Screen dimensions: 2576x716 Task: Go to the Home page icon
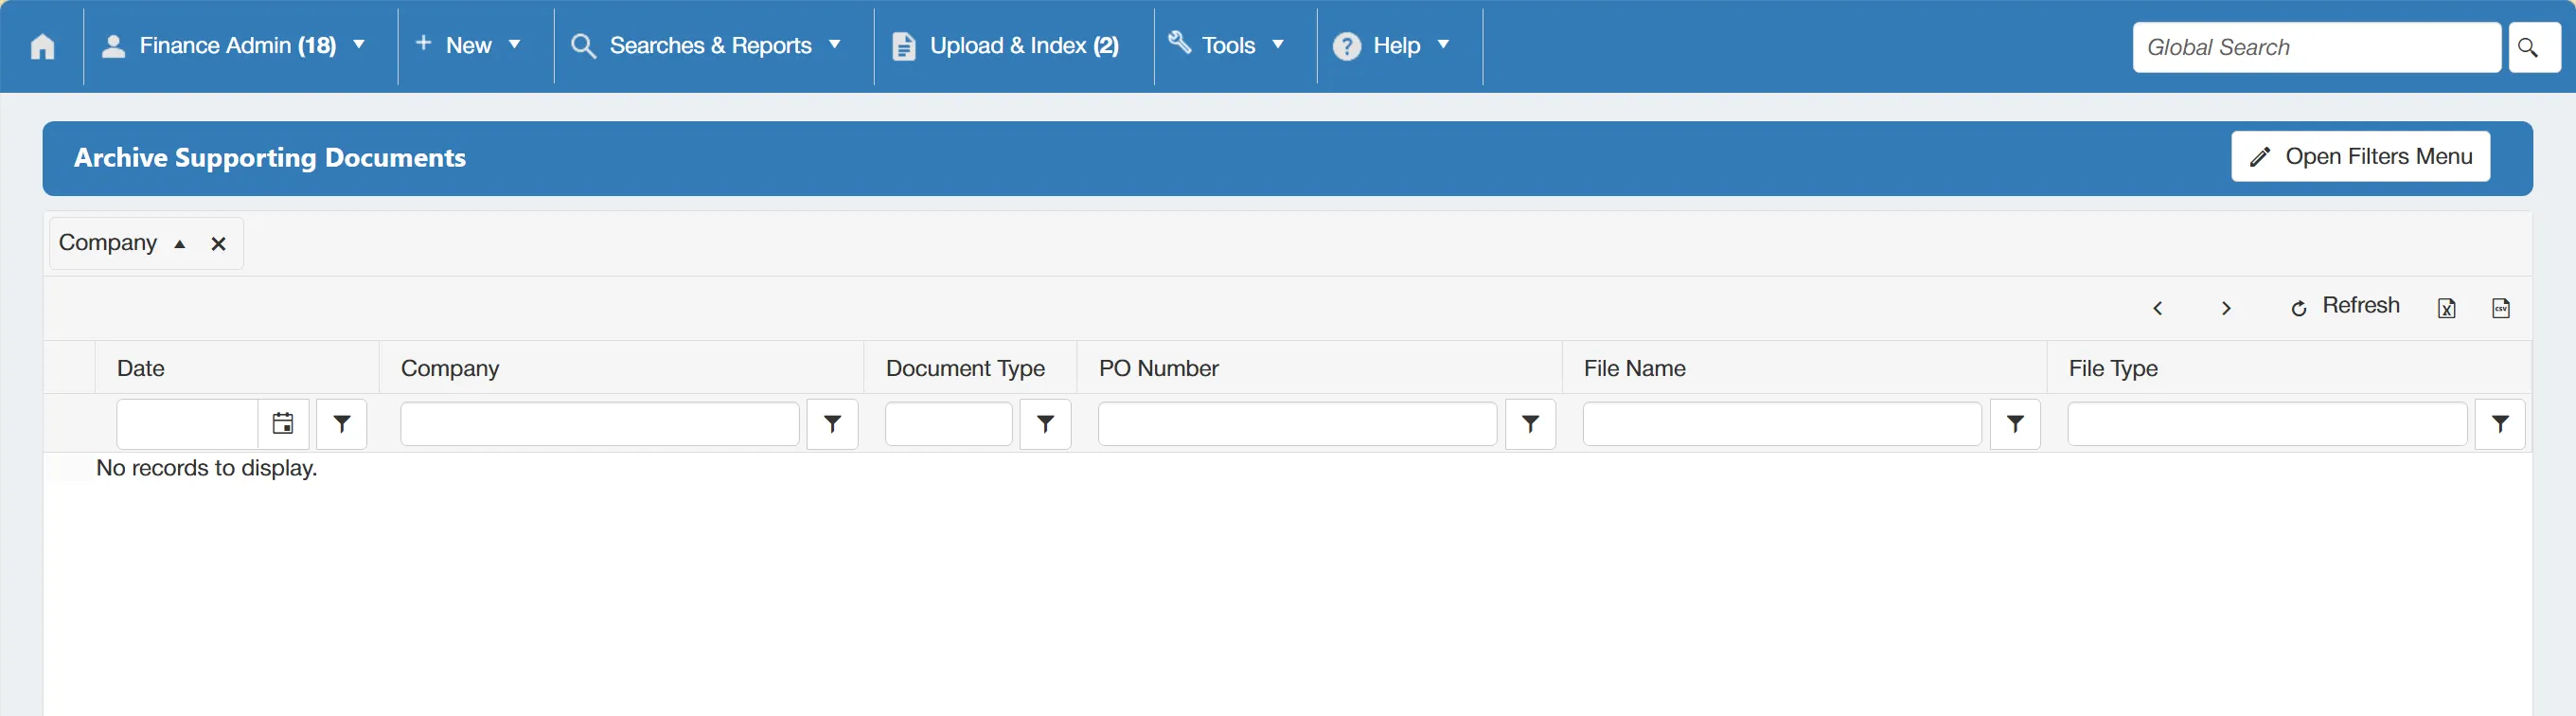[42, 47]
